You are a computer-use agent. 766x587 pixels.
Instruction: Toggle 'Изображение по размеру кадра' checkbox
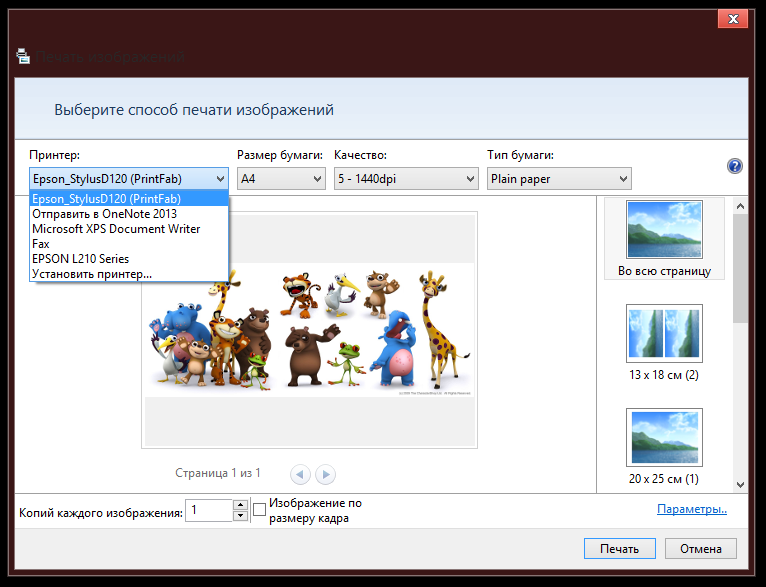(260, 510)
